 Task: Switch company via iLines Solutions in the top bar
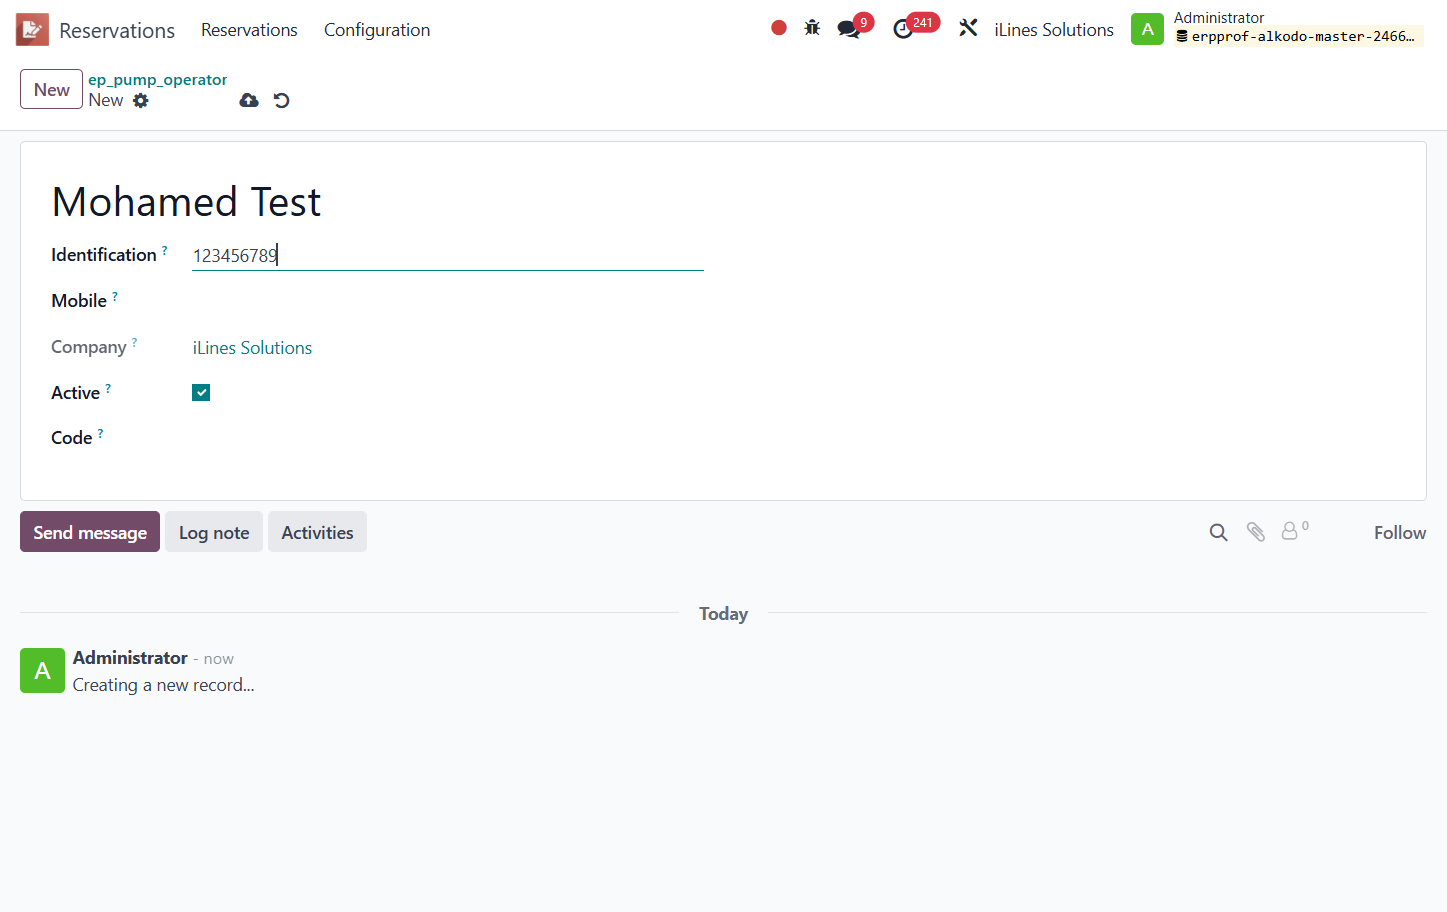1054,30
